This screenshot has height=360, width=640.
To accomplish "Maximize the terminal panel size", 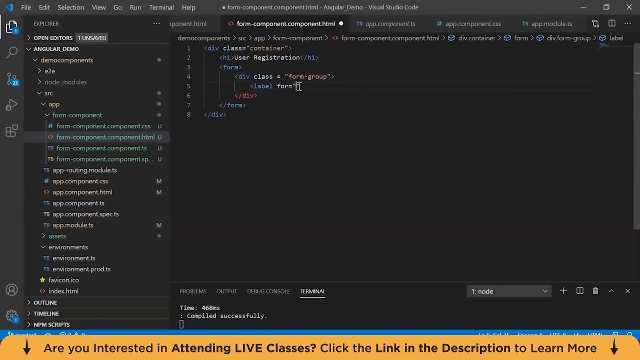I will (611, 291).
